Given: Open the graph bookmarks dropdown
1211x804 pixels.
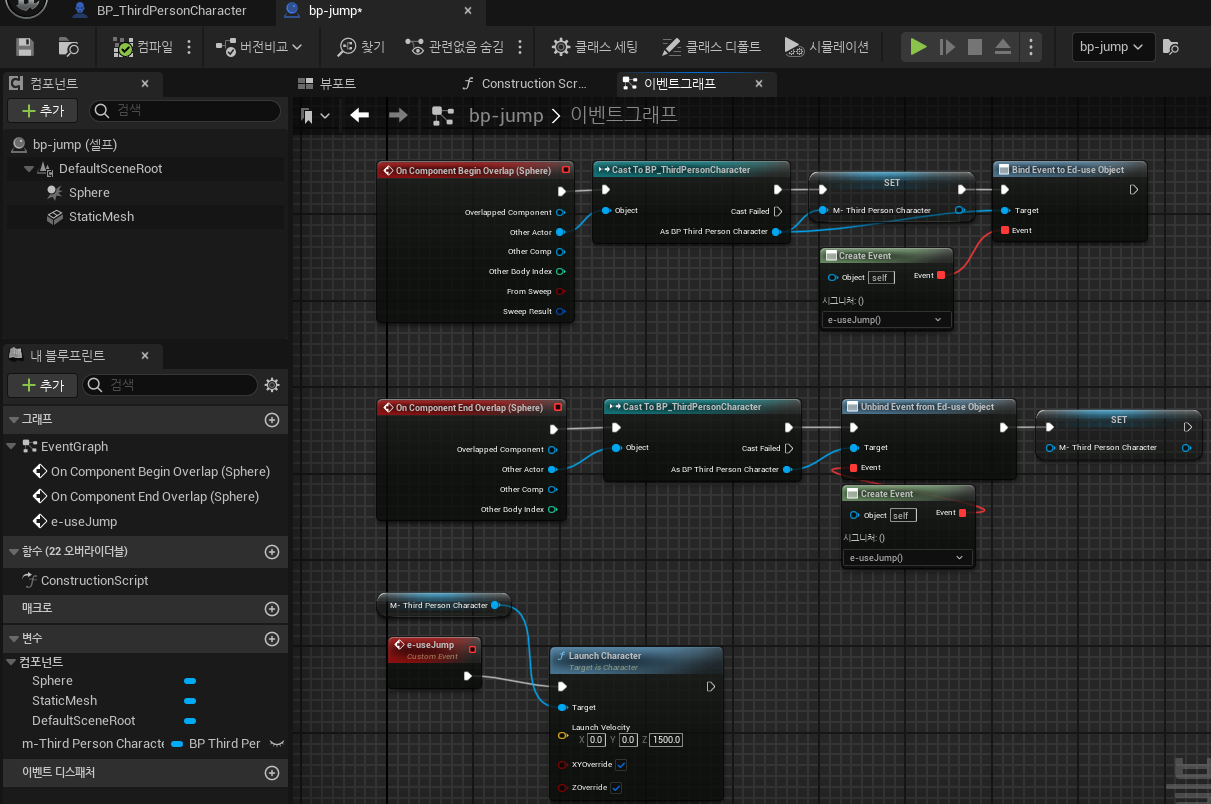Looking at the screenshot, I should click(x=316, y=116).
